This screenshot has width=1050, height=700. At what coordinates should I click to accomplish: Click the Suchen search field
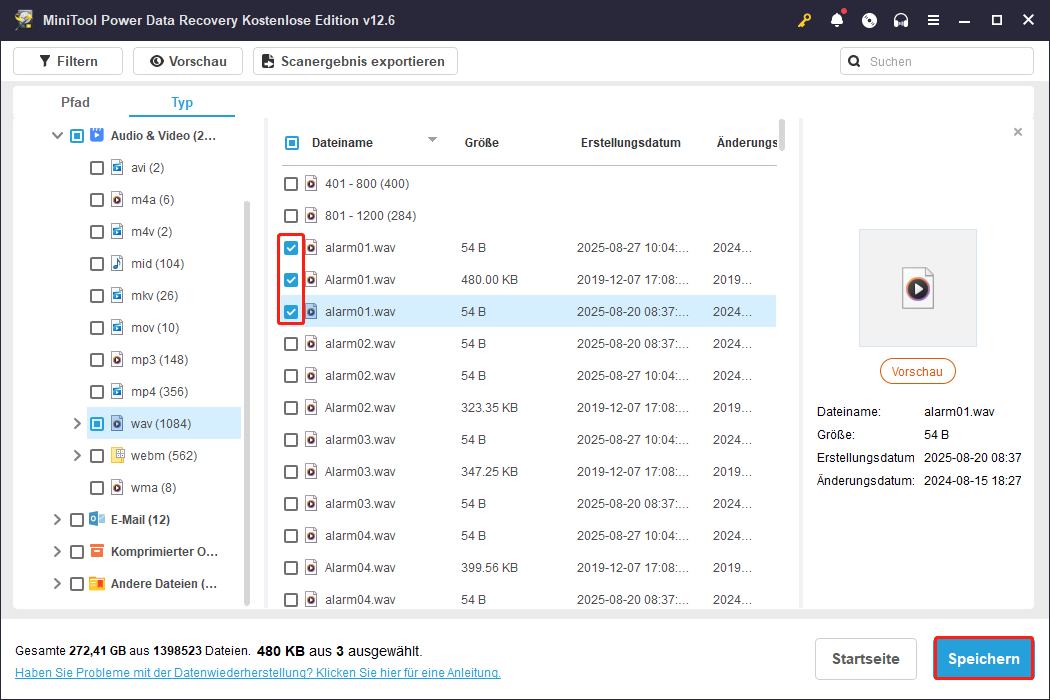(945, 61)
